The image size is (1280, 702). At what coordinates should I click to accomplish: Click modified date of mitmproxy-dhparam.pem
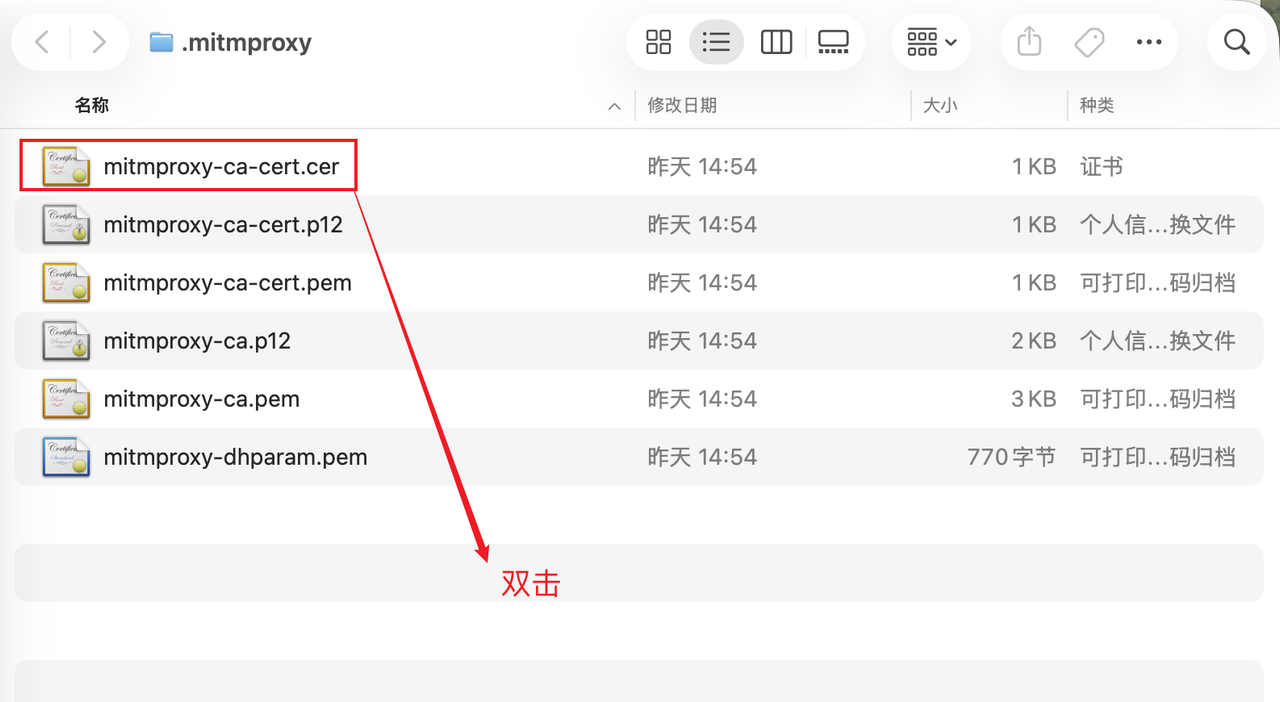(702, 457)
